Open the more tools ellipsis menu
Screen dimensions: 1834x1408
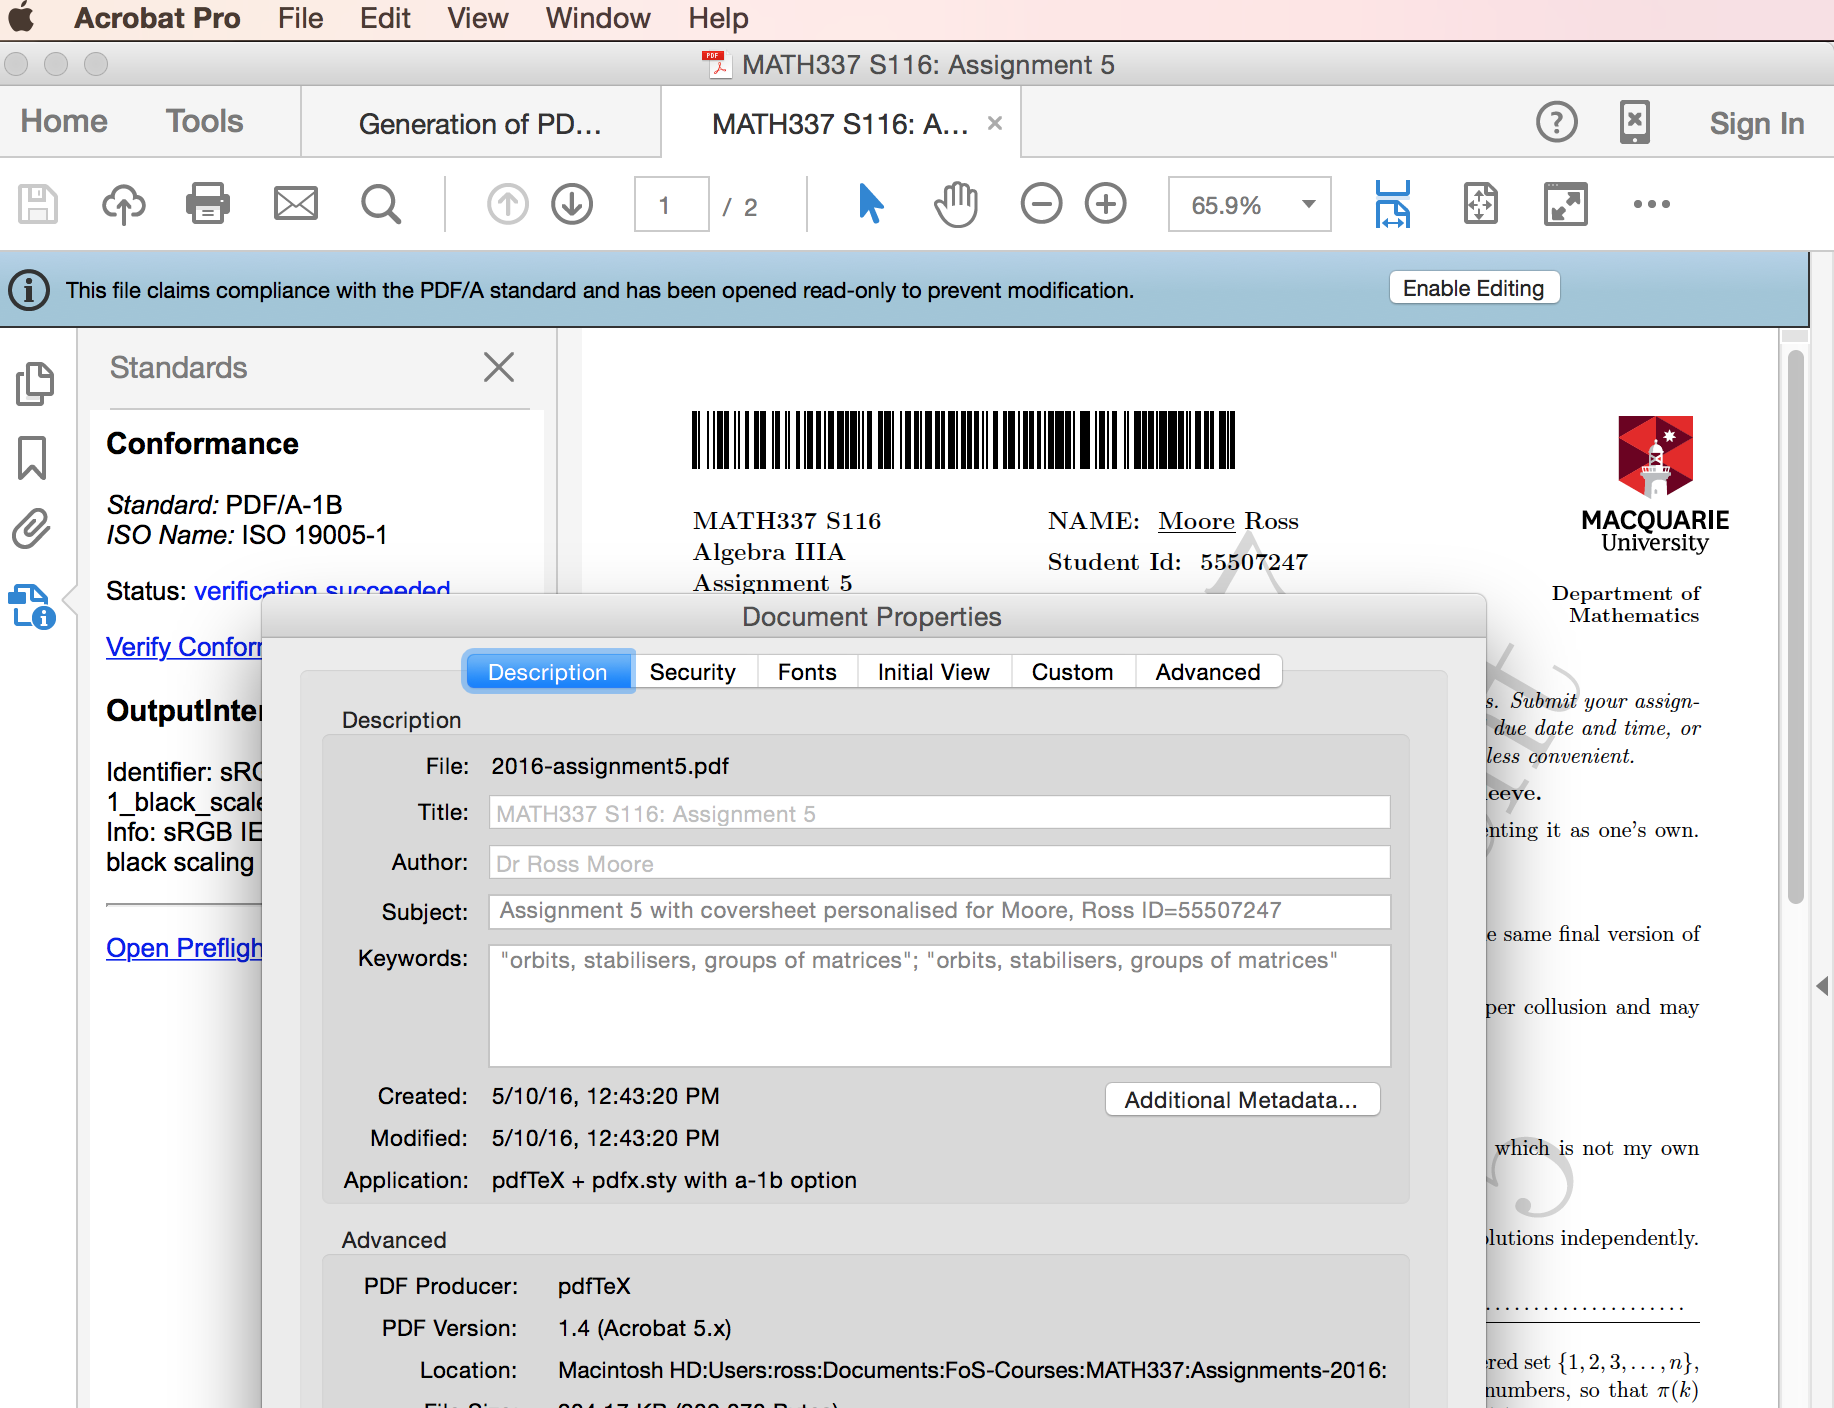tap(1651, 204)
